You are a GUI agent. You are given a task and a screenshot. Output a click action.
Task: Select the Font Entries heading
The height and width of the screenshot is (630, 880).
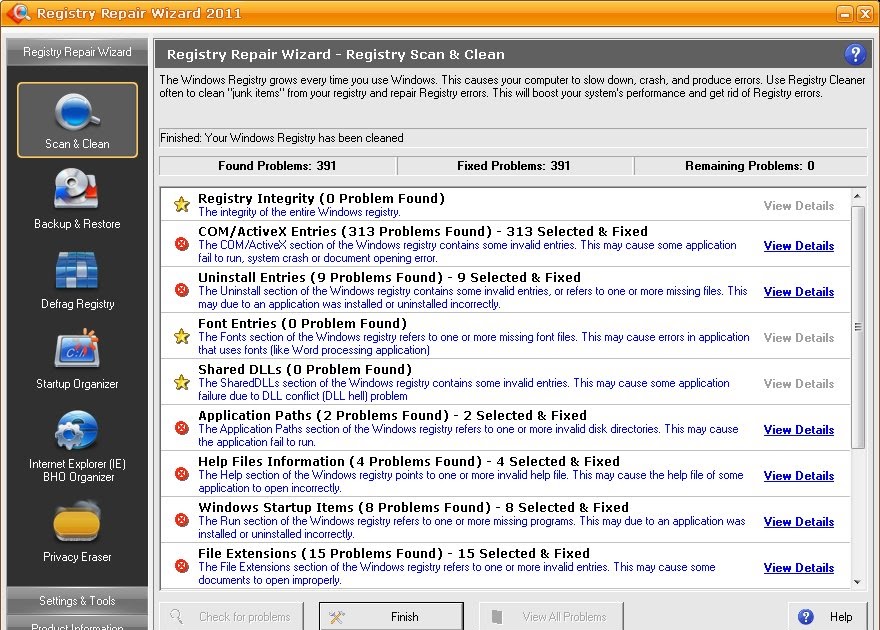pos(302,324)
